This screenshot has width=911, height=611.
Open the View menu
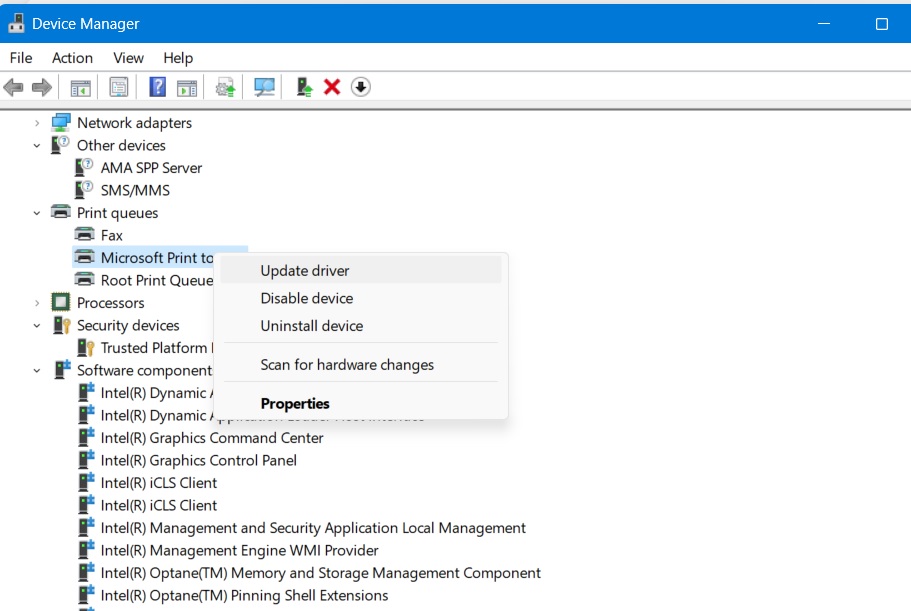(127, 58)
